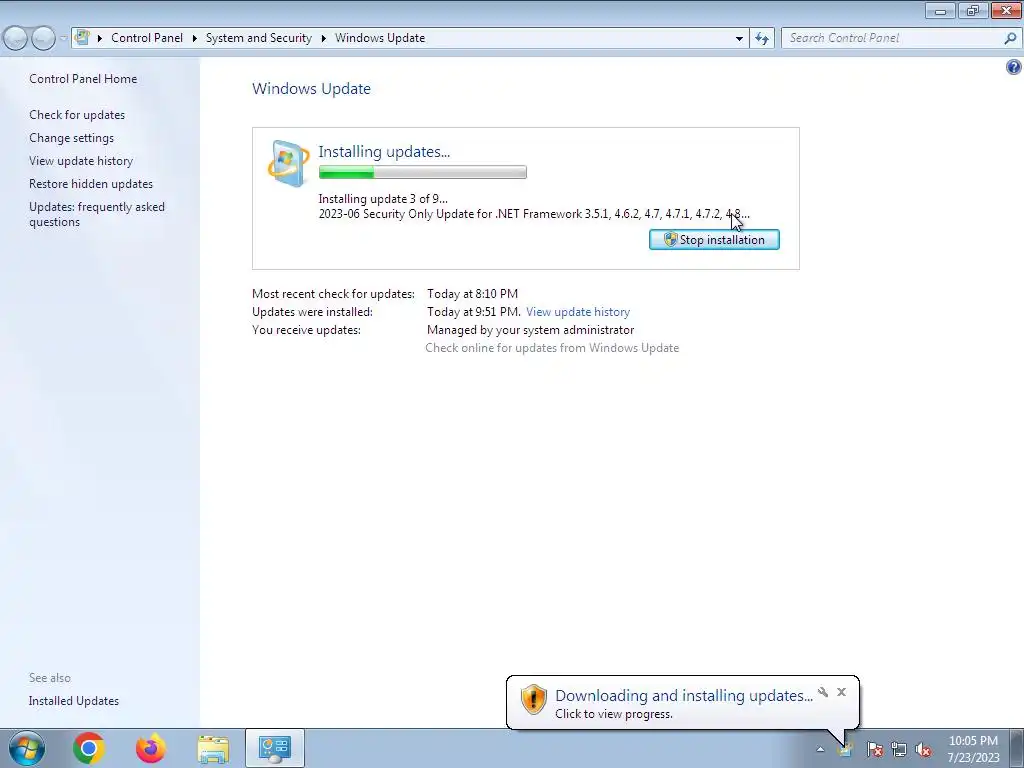This screenshot has height=768, width=1024.
Task: Click Downloading and installing updates balloon text
Action: [x=684, y=696]
